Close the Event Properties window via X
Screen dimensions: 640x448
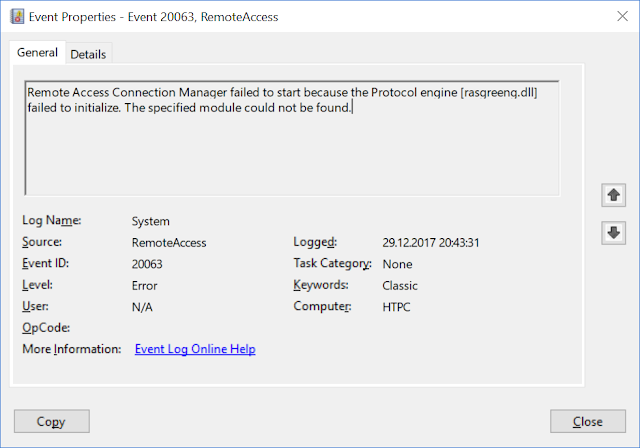tap(622, 16)
